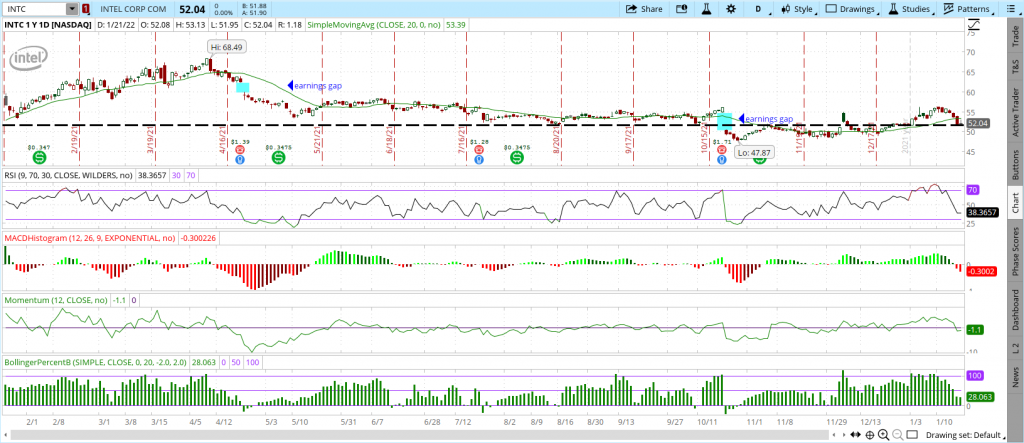This screenshot has height=443, width=1024.
Task: Click the $1.71 earnings icon
Action: click(722, 150)
